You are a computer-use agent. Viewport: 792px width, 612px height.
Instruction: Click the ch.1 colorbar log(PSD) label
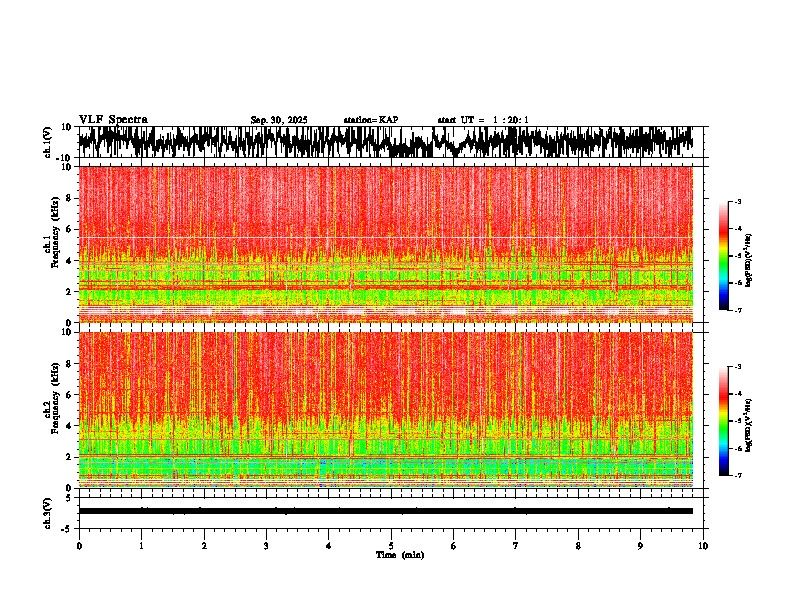749,261
